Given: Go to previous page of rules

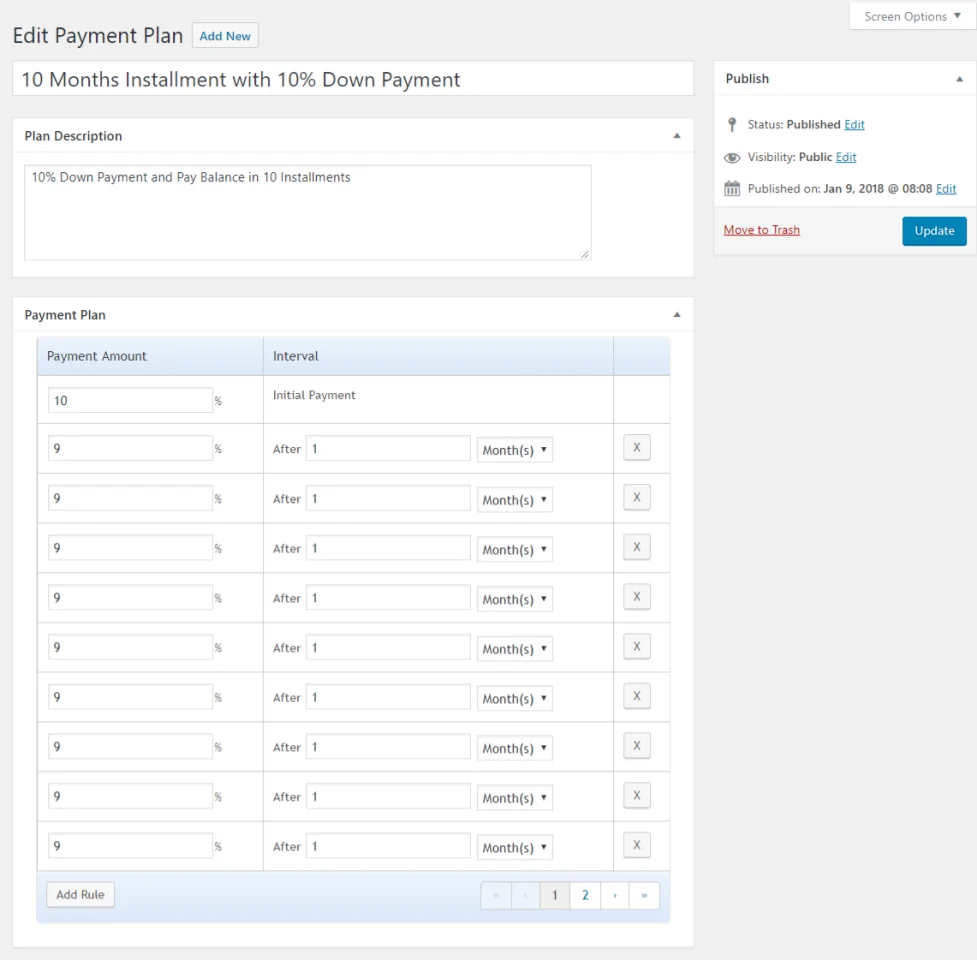Looking at the screenshot, I should tap(525, 896).
